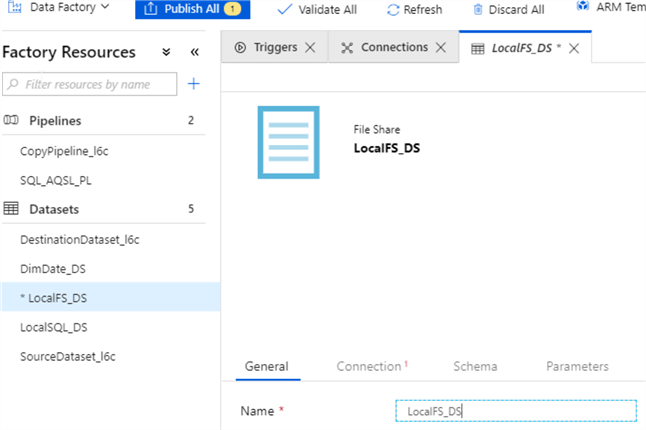
Task: Open the Connection properties tab
Action: pyautogui.click(x=371, y=366)
